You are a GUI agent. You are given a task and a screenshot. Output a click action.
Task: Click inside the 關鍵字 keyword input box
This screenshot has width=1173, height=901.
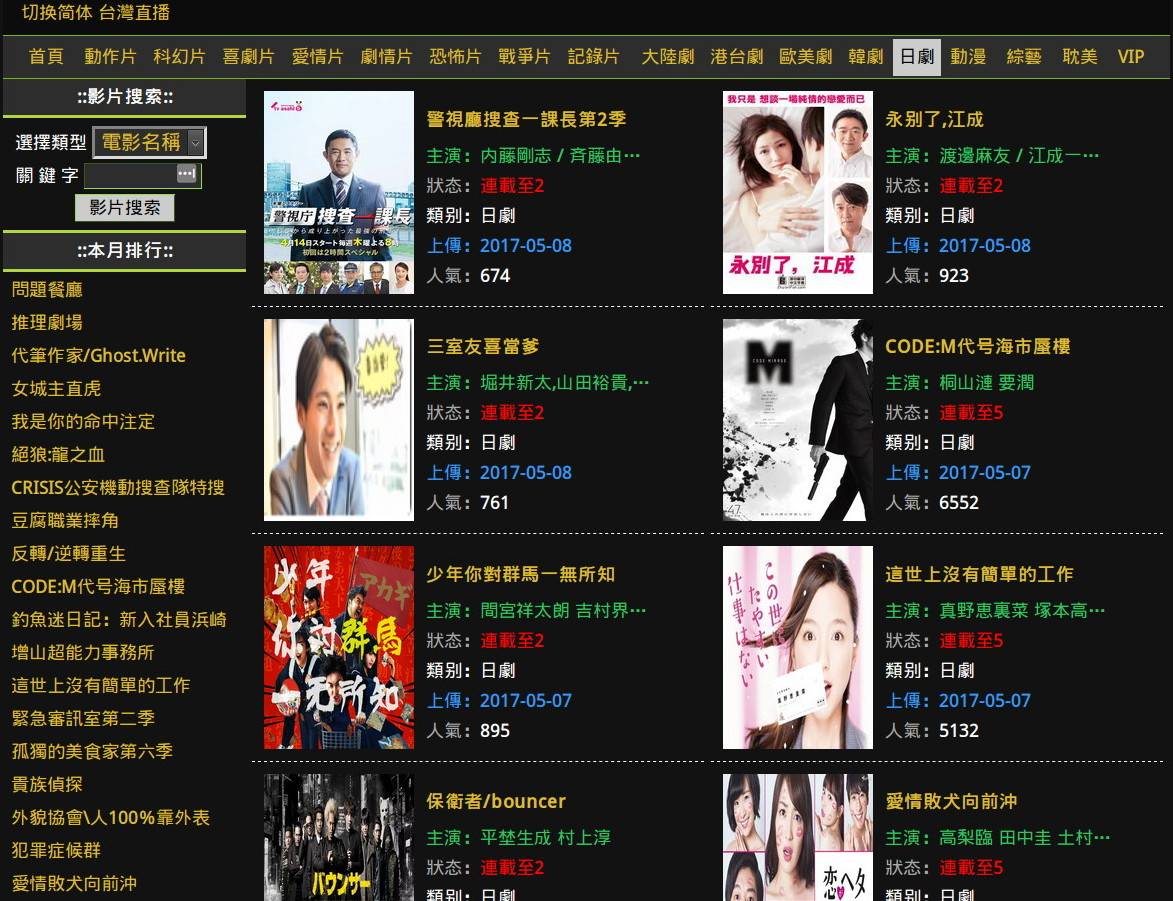136,175
